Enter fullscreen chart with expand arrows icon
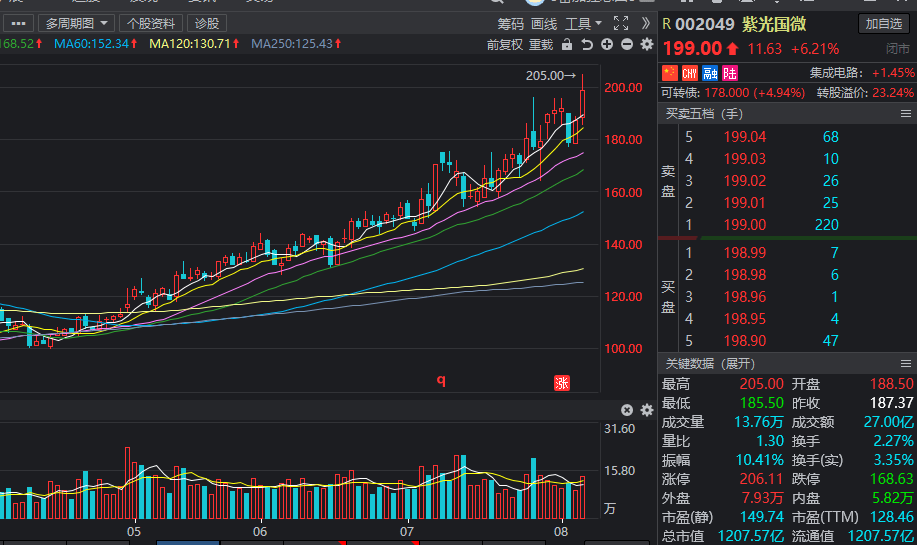 point(620,23)
